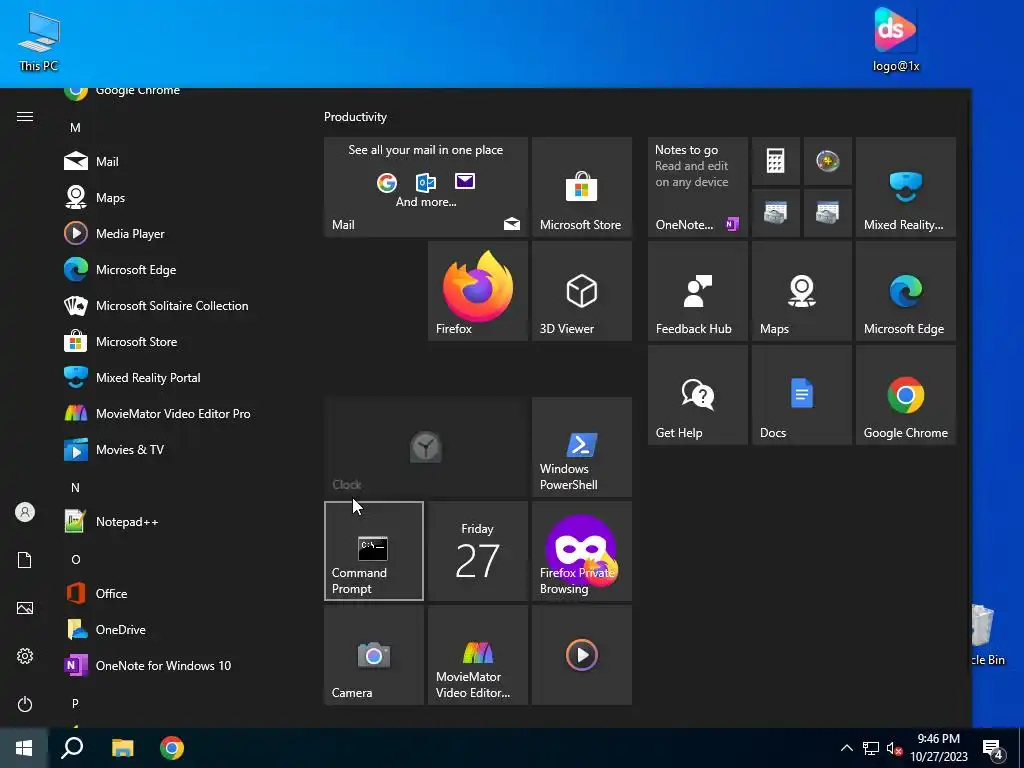Open the Mail tile in Productivity group
The width and height of the screenshot is (1024, 768).
426,187
